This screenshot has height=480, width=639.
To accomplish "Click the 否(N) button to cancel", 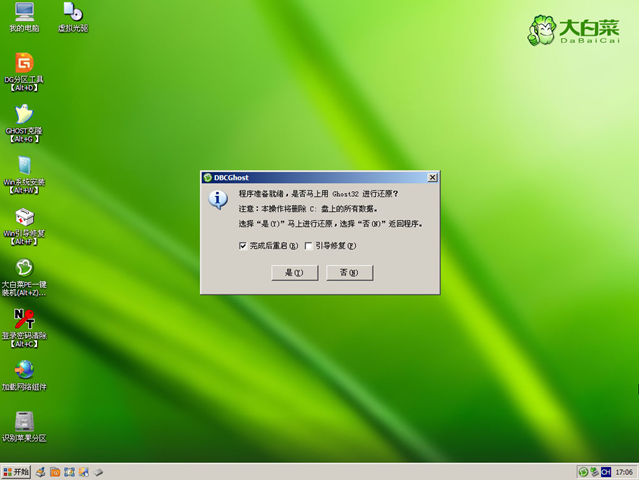I will pos(349,272).
